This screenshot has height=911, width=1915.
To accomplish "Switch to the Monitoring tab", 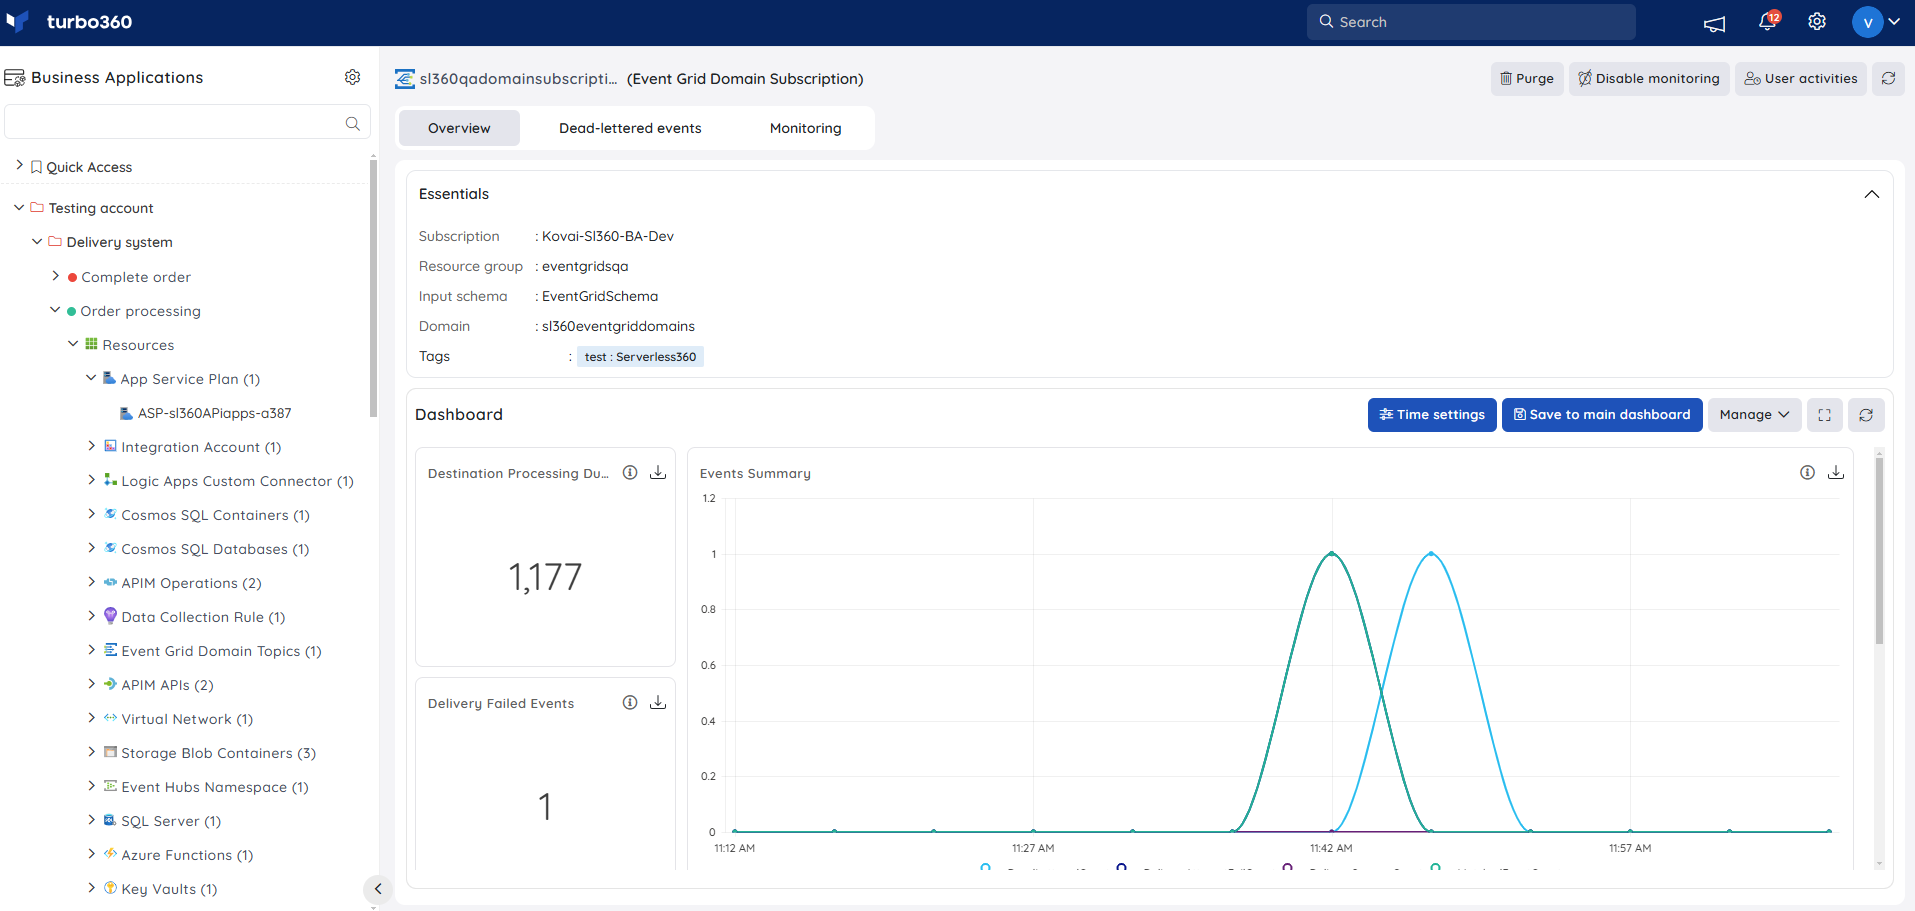I will pos(805,128).
